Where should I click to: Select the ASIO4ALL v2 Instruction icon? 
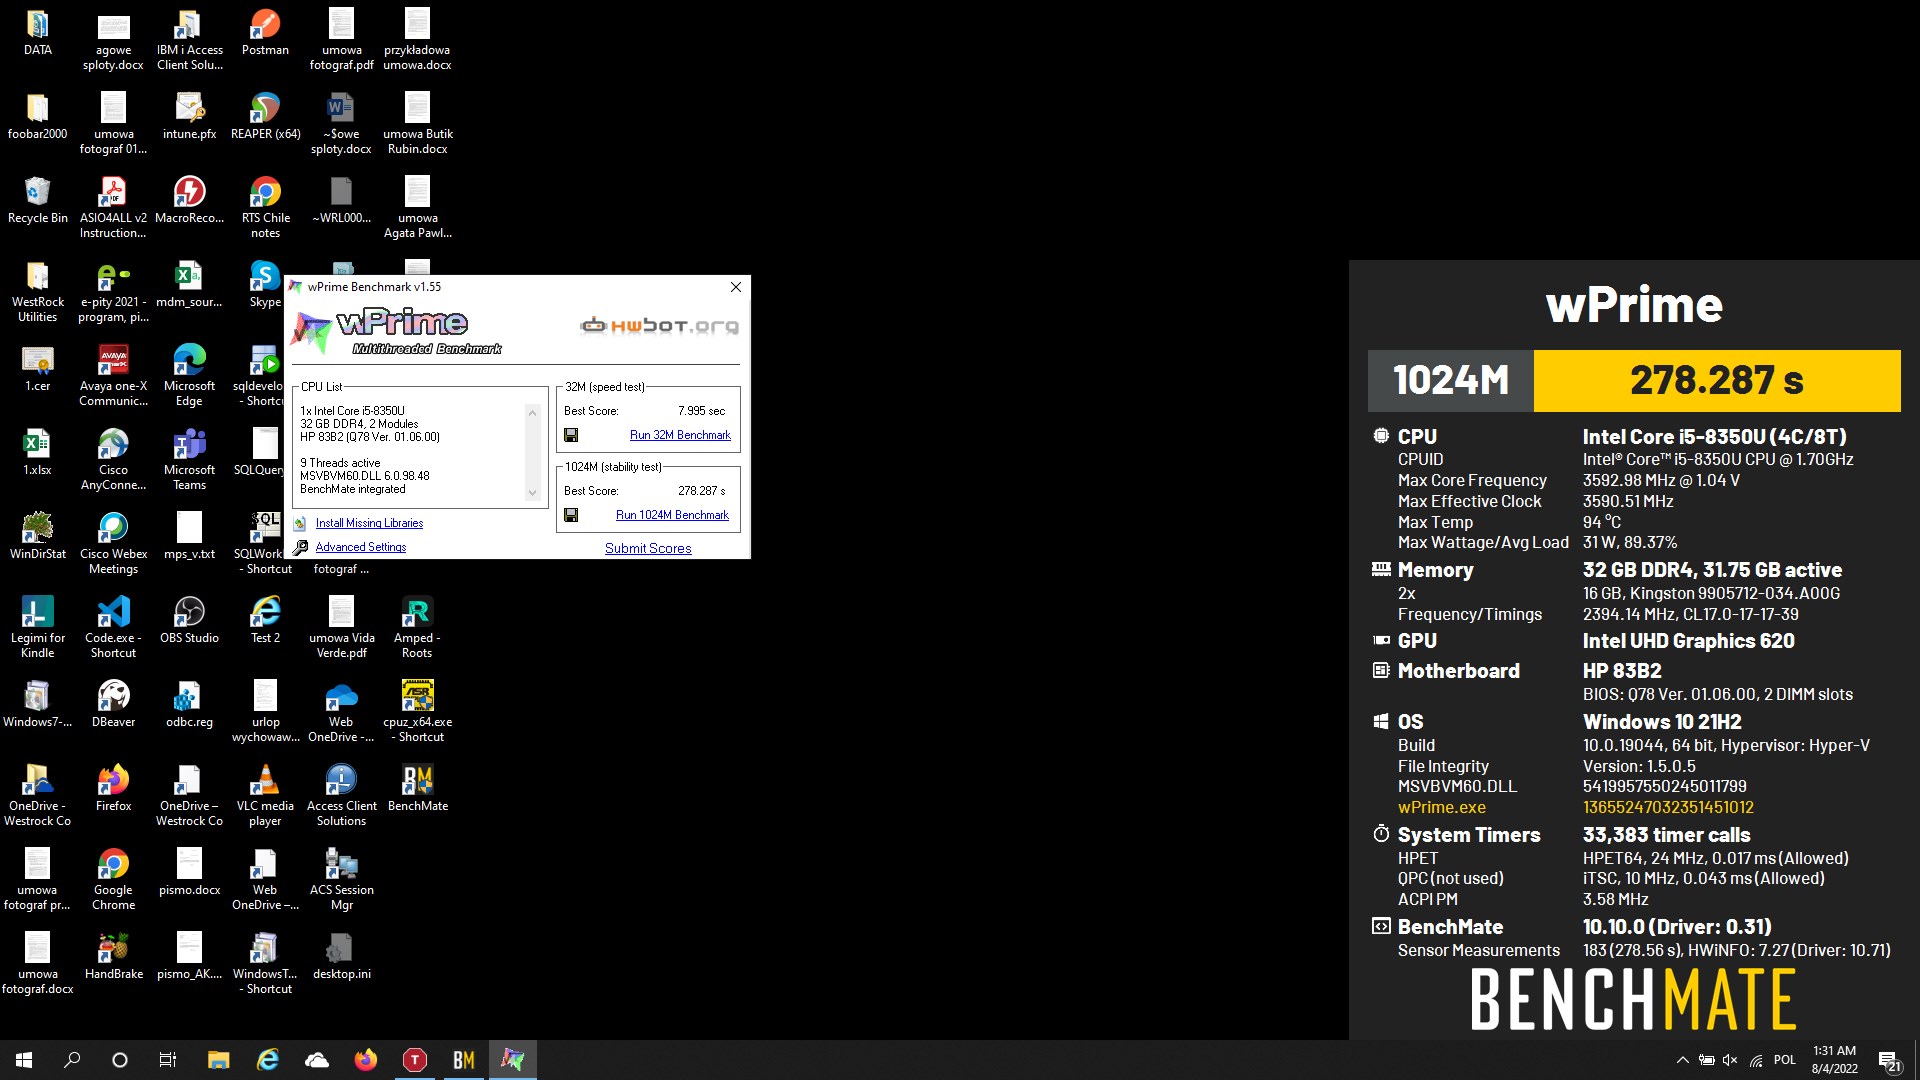point(113,208)
